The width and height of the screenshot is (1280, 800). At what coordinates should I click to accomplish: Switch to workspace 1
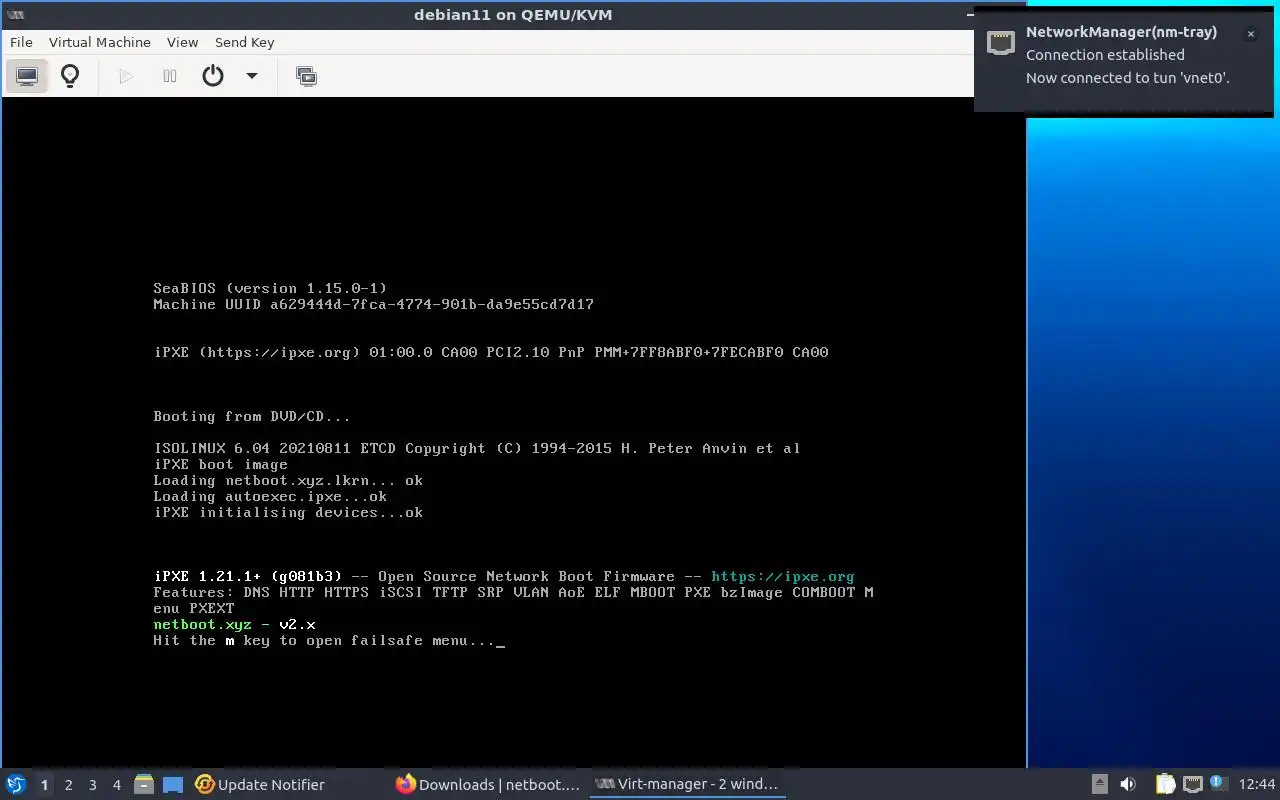coord(44,785)
